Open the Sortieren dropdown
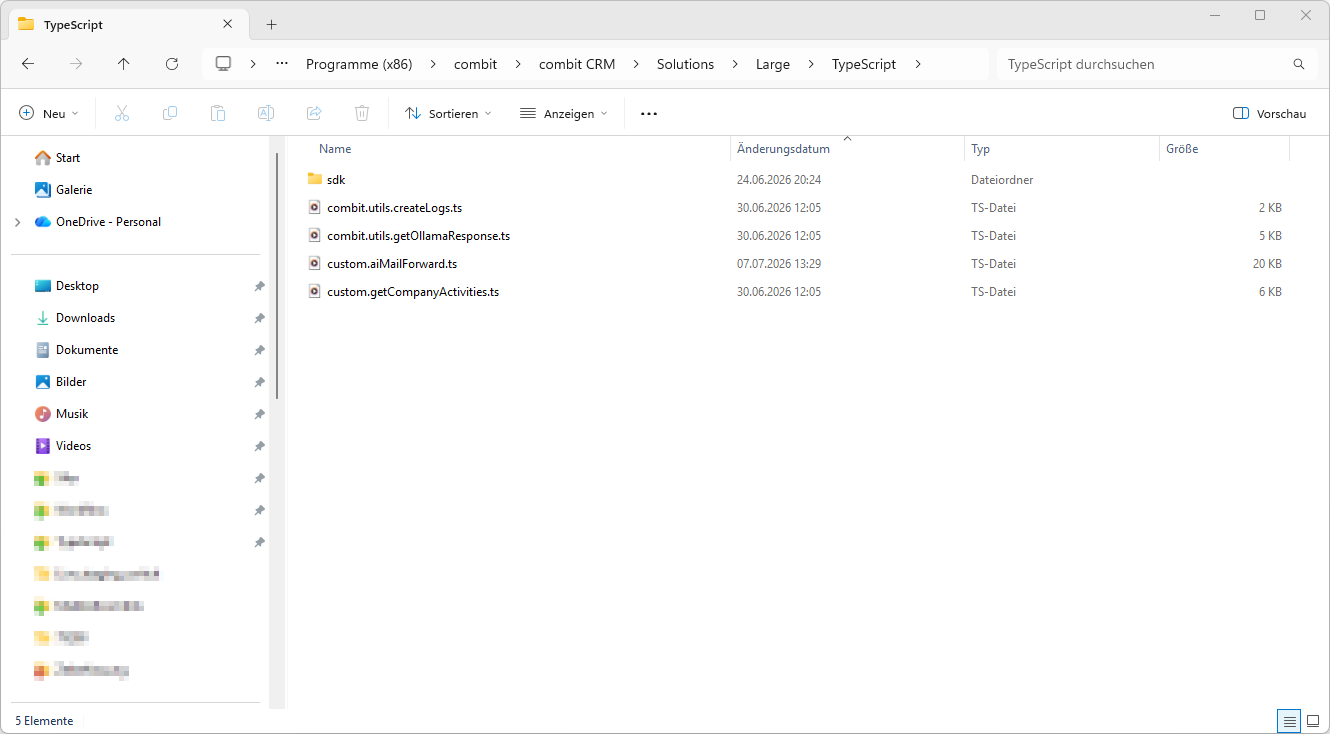The image size is (1330, 734). tap(448, 114)
